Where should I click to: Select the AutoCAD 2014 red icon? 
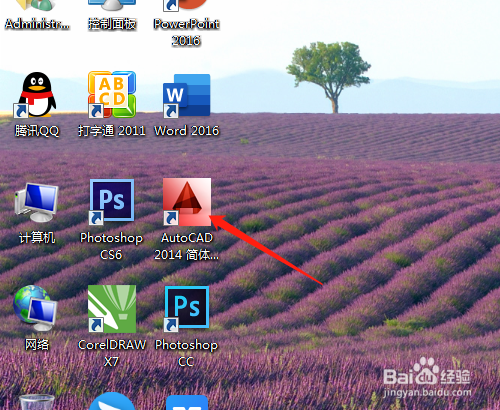[x=187, y=202]
